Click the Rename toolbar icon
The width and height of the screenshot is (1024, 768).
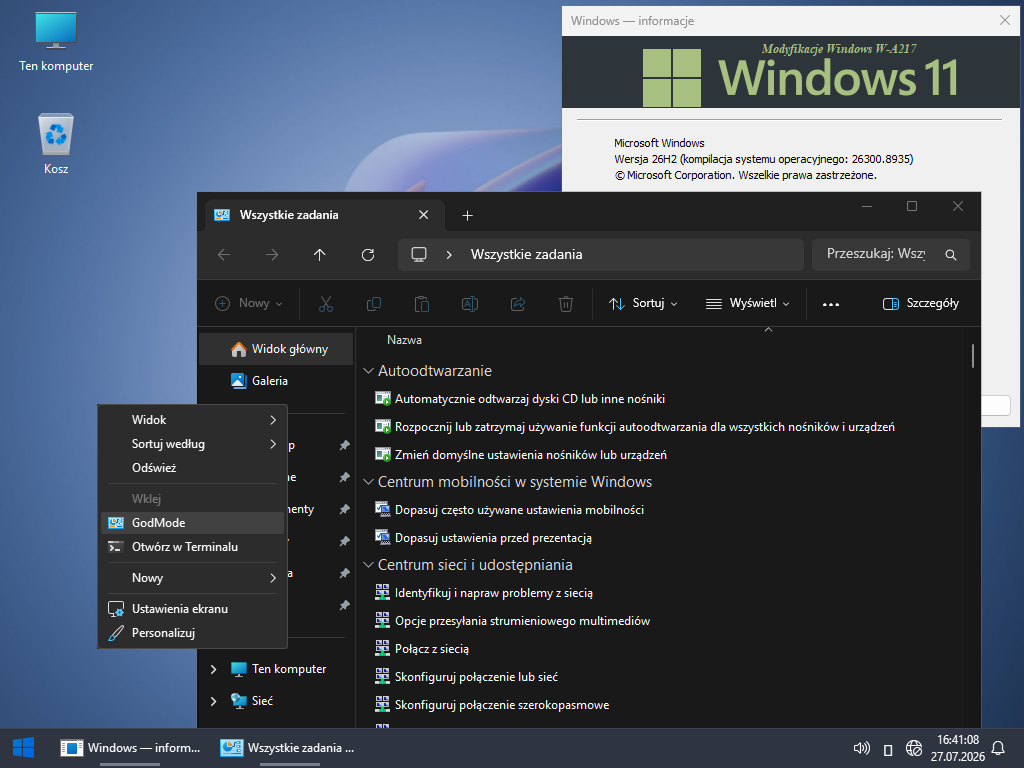[x=470, y=304]
